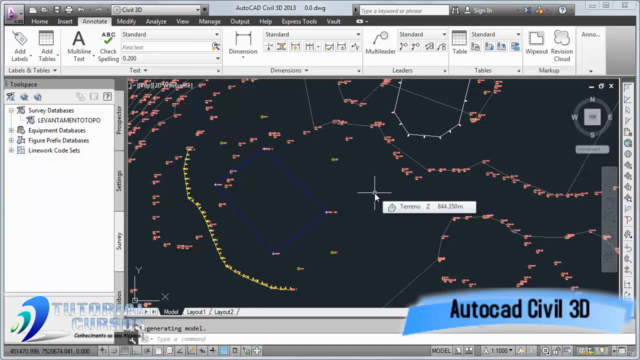Start the Multiline Text tool
The image size is (640, 360).
click(x=79, y=46)
